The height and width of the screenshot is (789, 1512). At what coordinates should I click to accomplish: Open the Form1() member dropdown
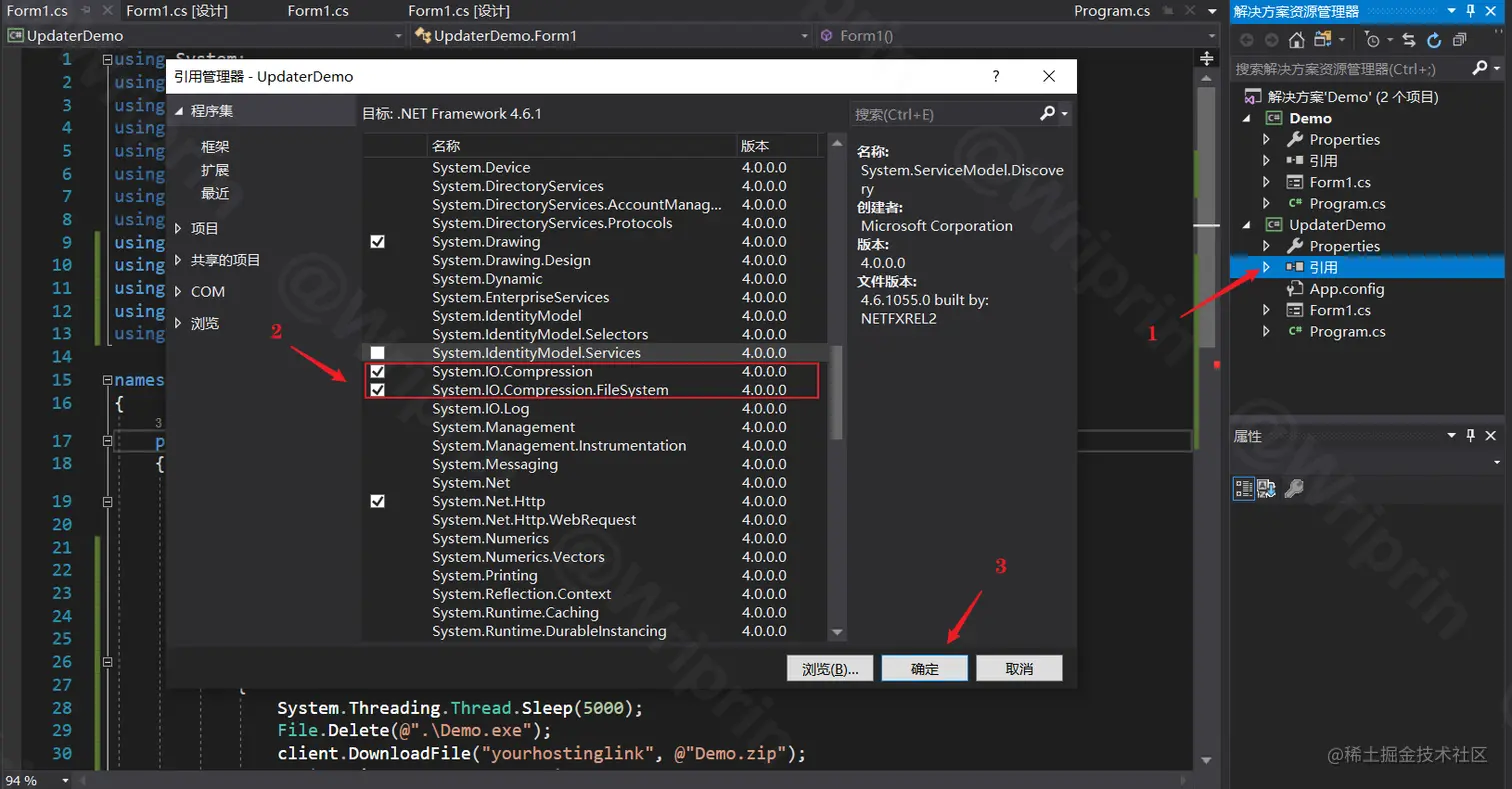click(1210, 36)
